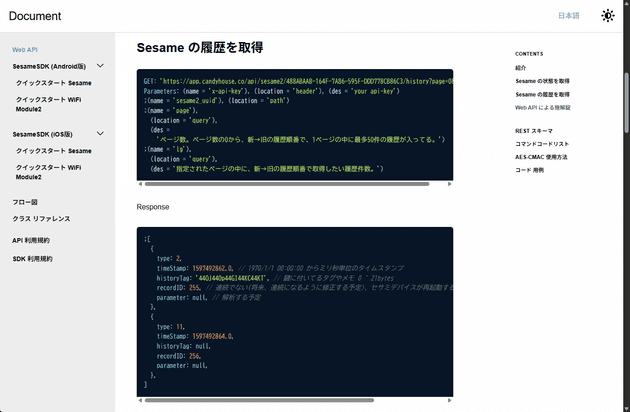The height and width of the screenshot is (412, 630).
Task: Jump to 紹介 in contents
Action: [521, 68]
